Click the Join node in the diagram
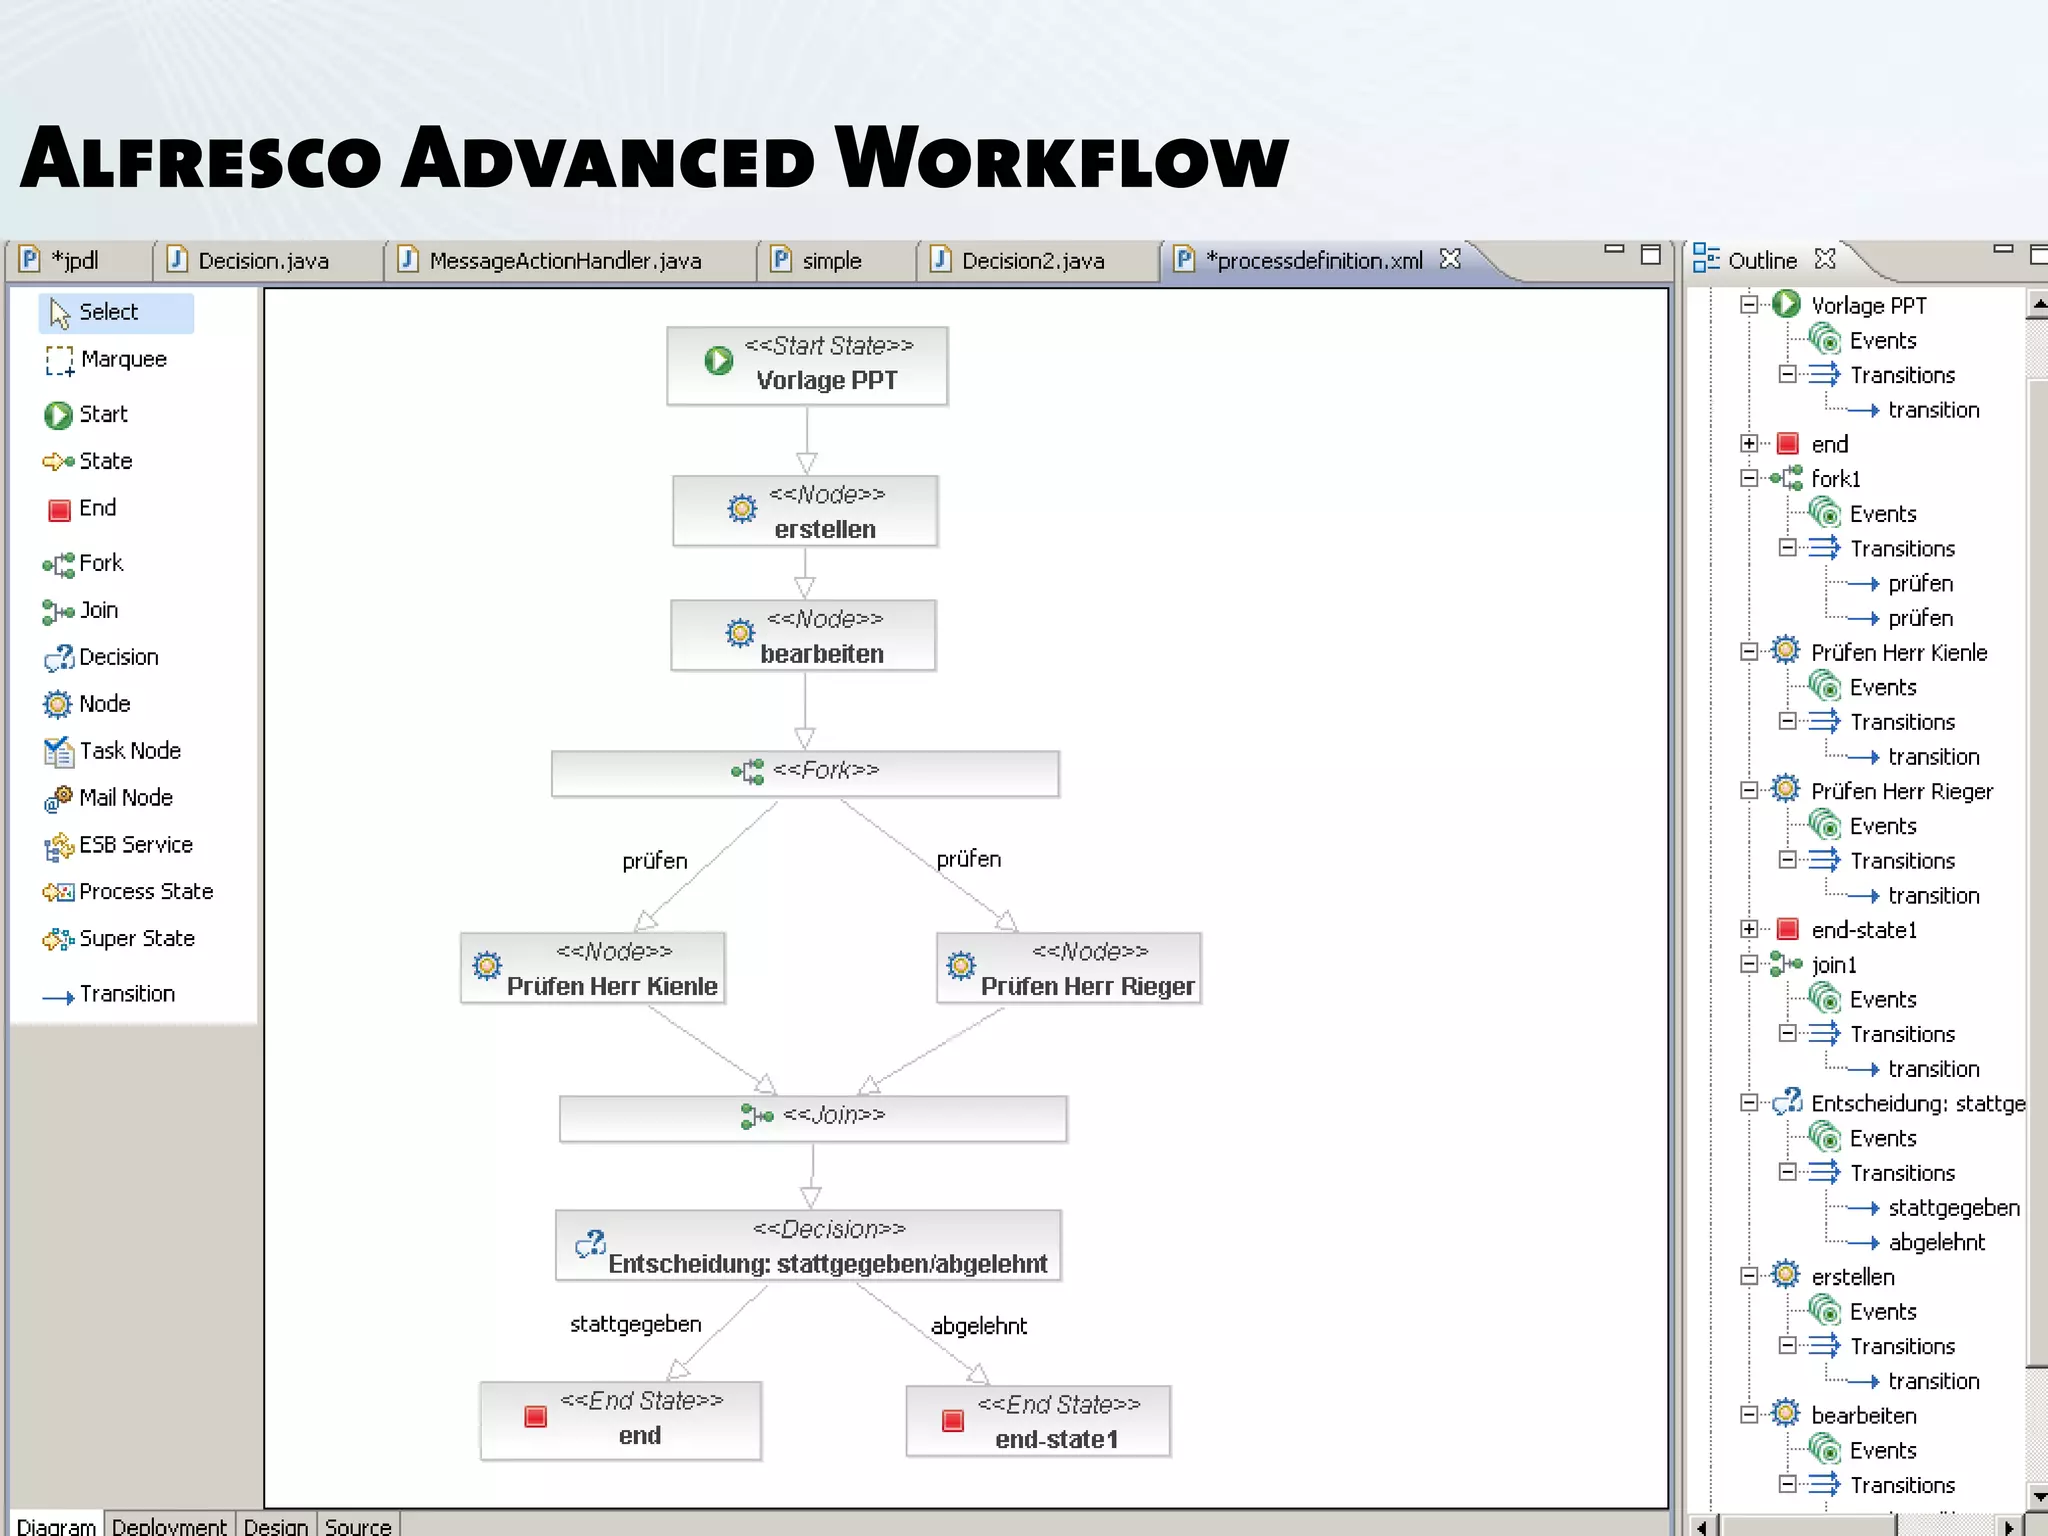 (x=813, y=1118)
